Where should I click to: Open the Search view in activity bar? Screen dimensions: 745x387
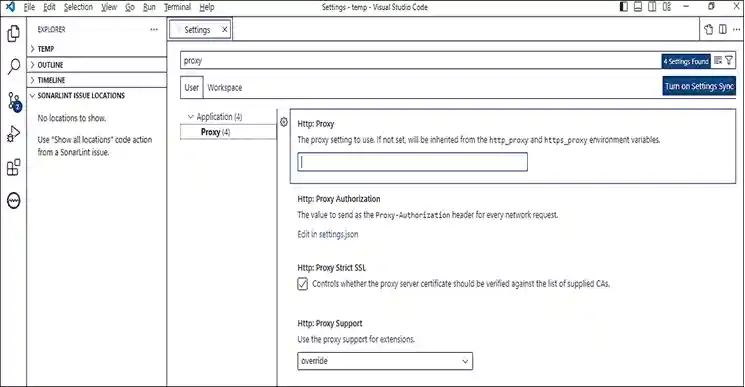tap(14, 66)
